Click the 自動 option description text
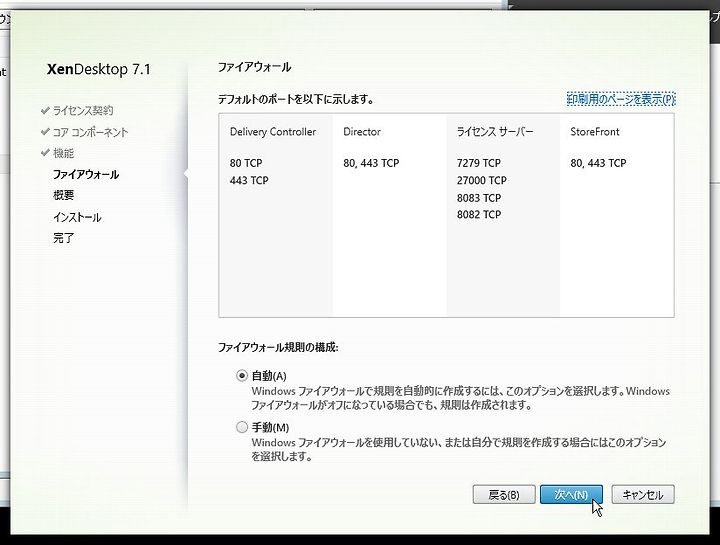The width and height of the screenshot is (720, 545). tap(461, 398)
